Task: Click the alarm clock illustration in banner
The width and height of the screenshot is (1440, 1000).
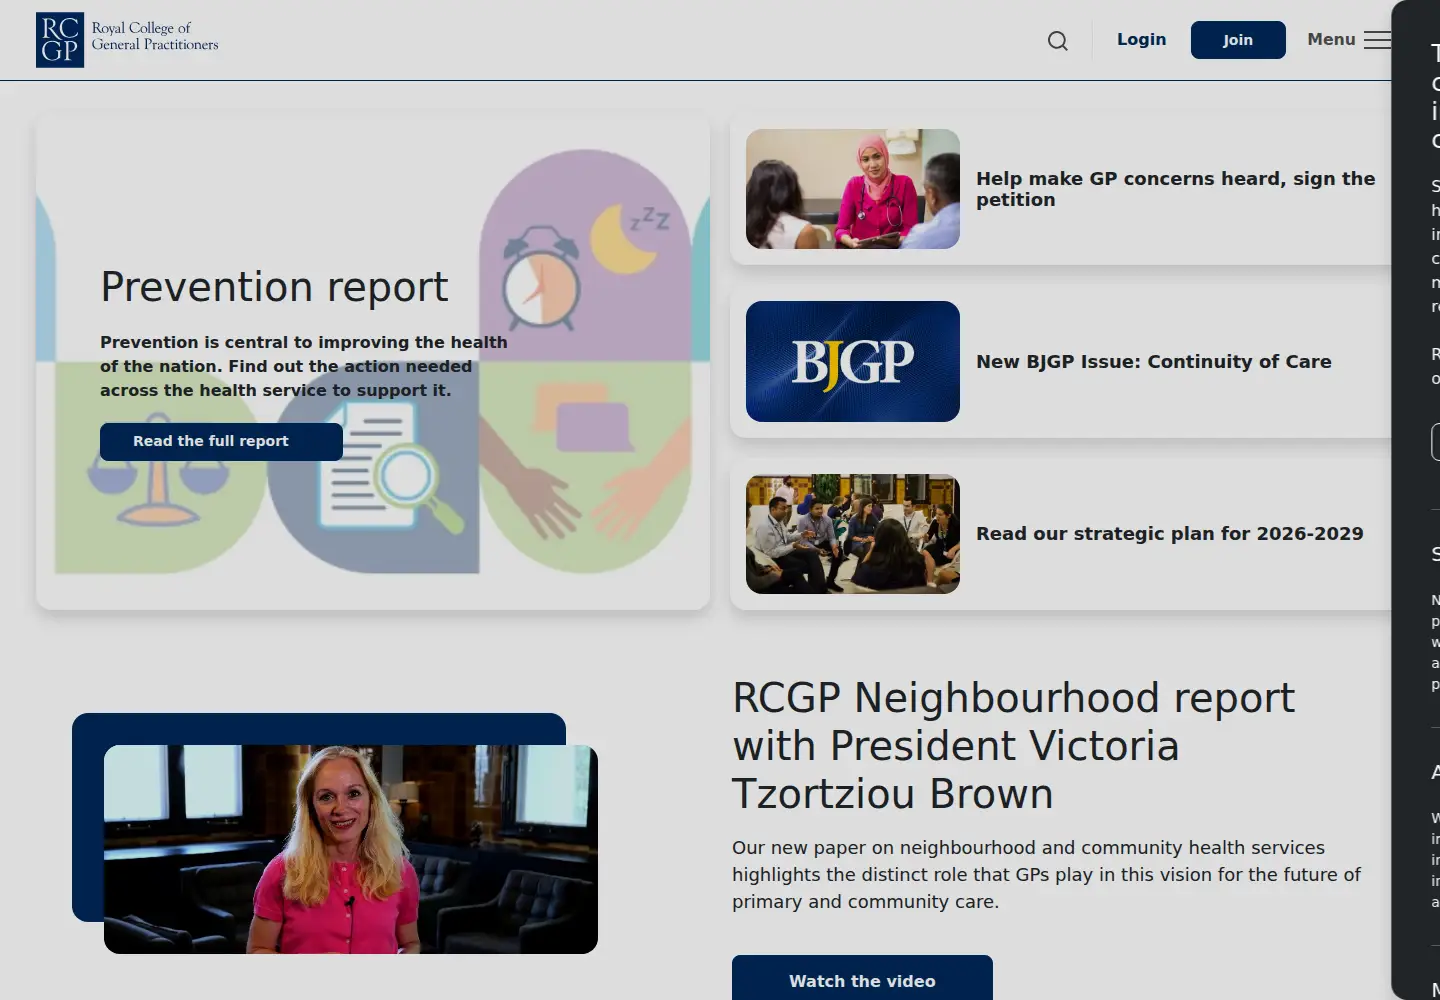Action: pyautogui.click(x=541, y=278)
